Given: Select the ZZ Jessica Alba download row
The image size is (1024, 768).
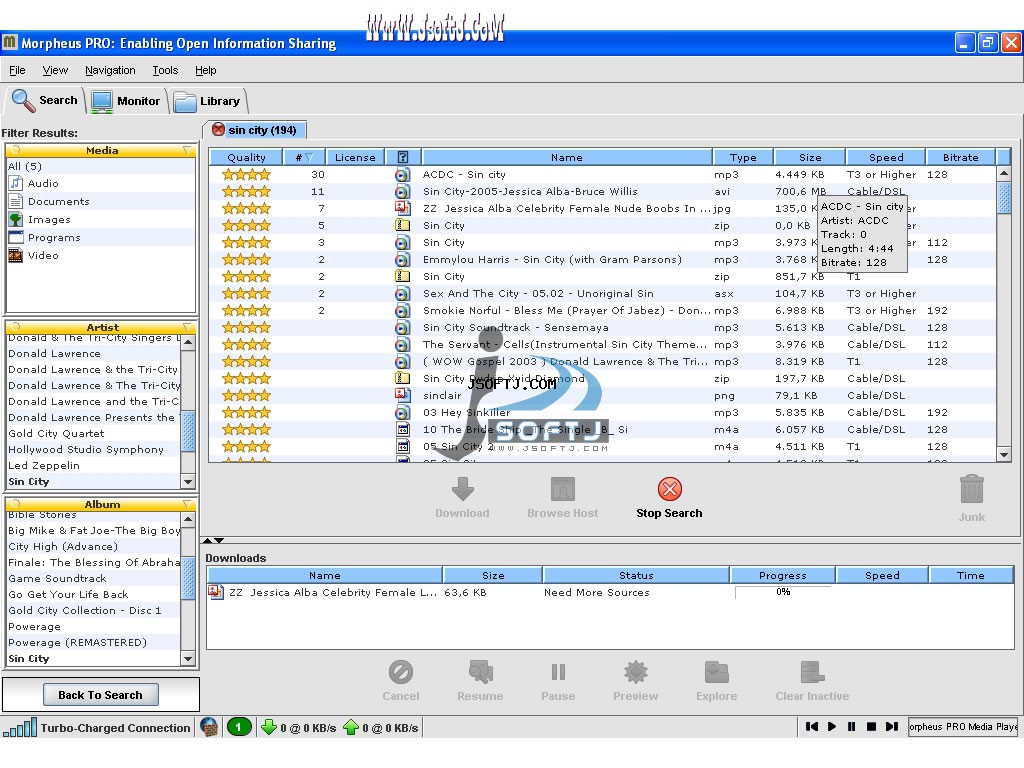Looking at the screenshot, I should click(610, 592).
